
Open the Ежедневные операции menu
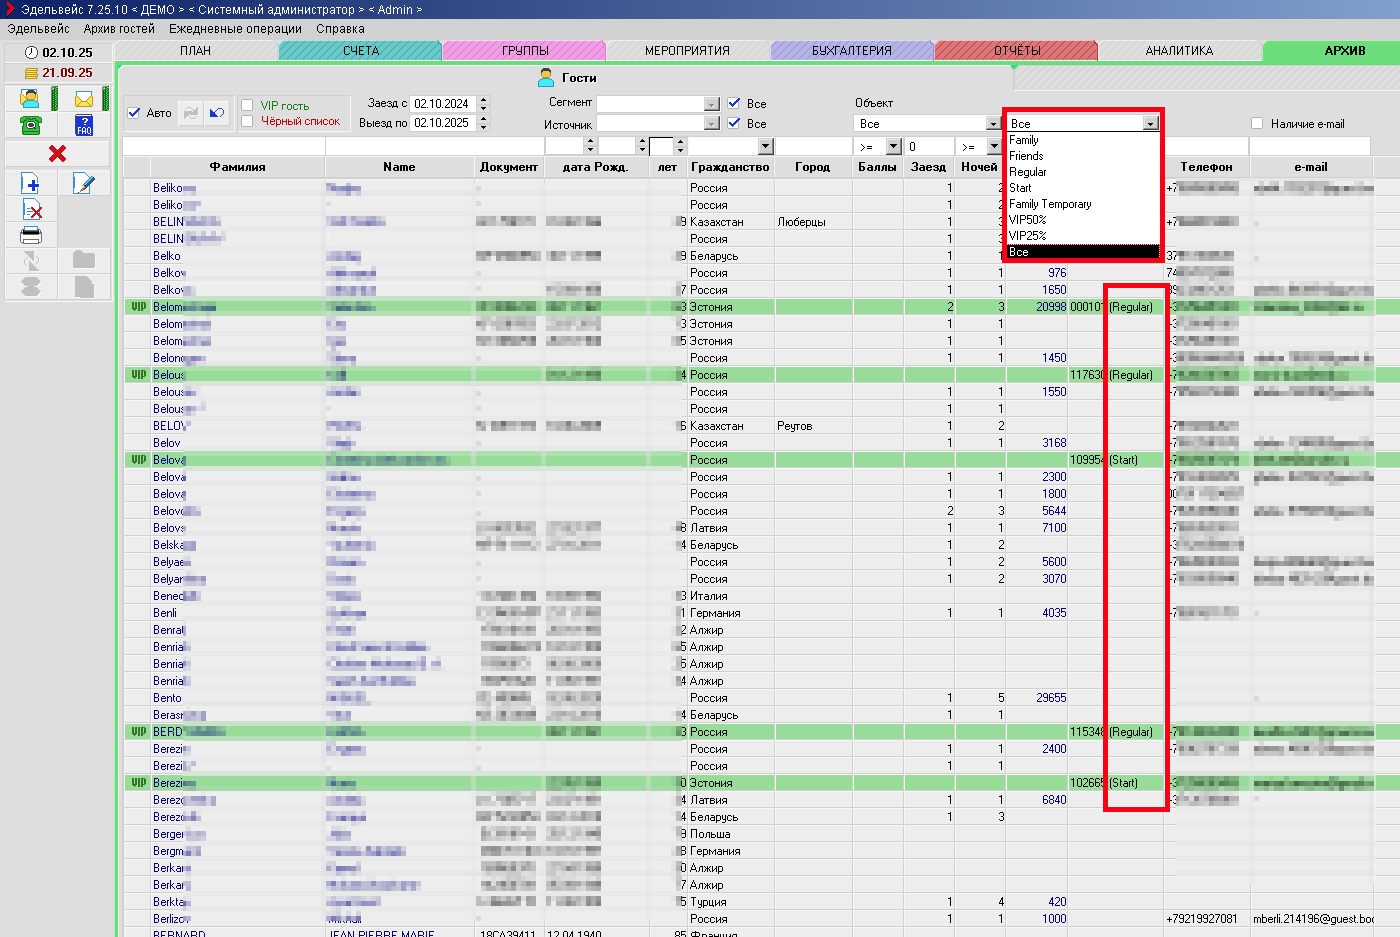235,29
